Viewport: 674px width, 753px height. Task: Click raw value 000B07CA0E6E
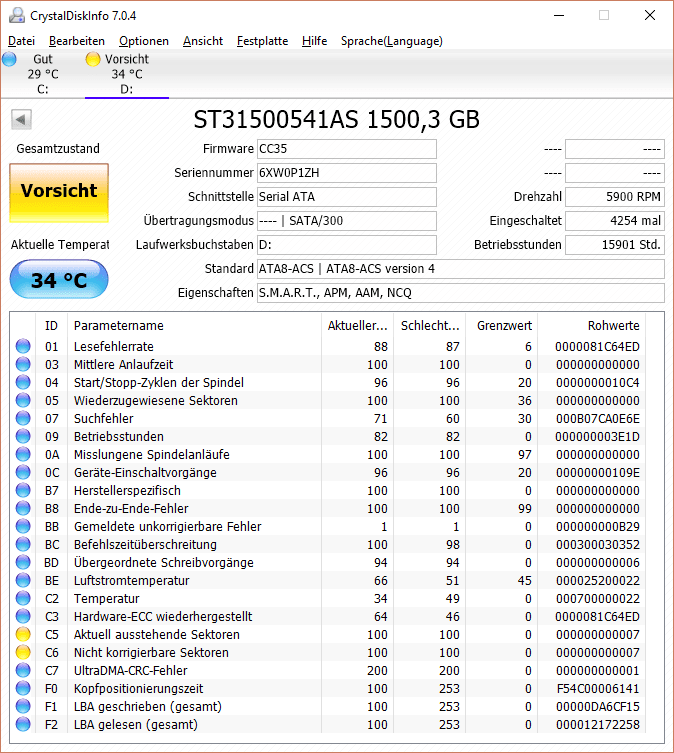pos(598,419)
